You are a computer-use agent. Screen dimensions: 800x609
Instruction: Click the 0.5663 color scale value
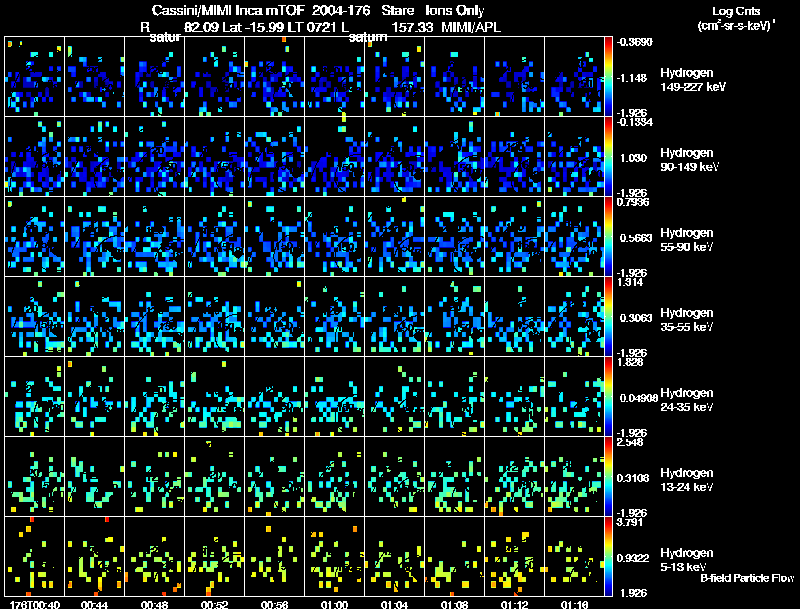pyautogui.click(x=636, y=238)
